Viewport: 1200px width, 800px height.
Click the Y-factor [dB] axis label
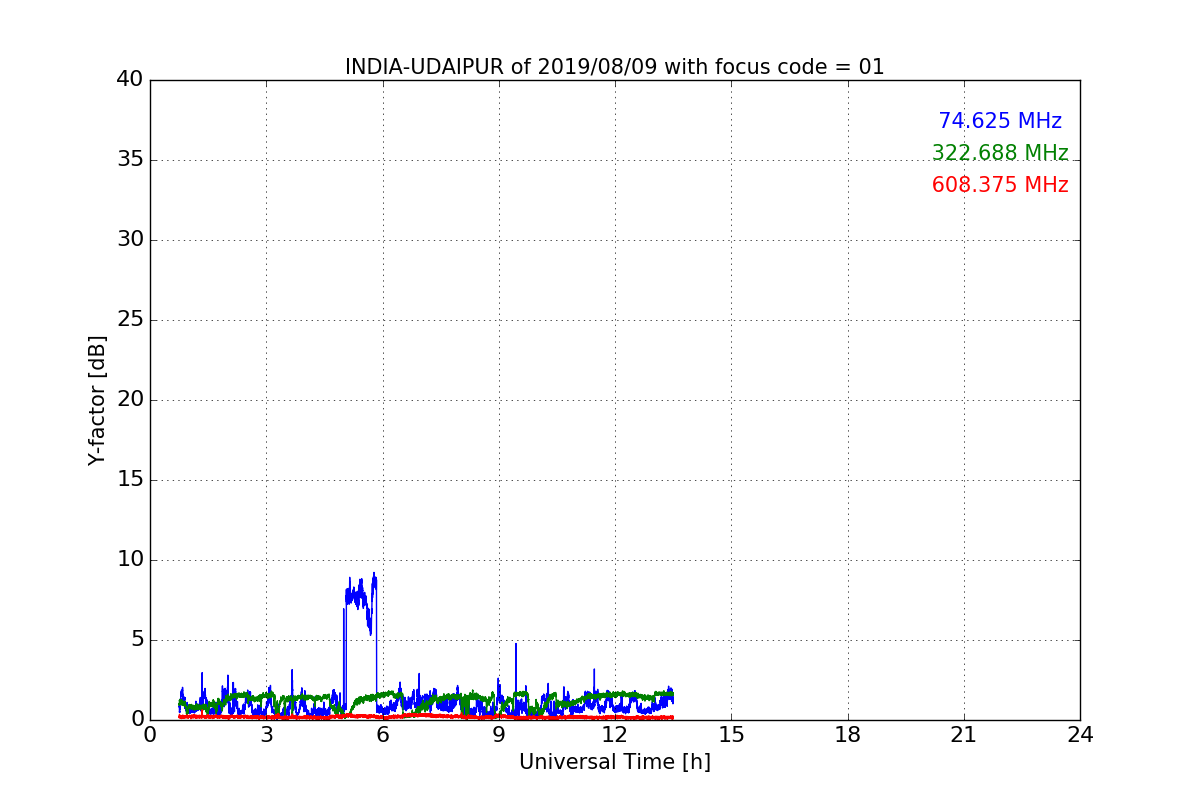(97, 400)
